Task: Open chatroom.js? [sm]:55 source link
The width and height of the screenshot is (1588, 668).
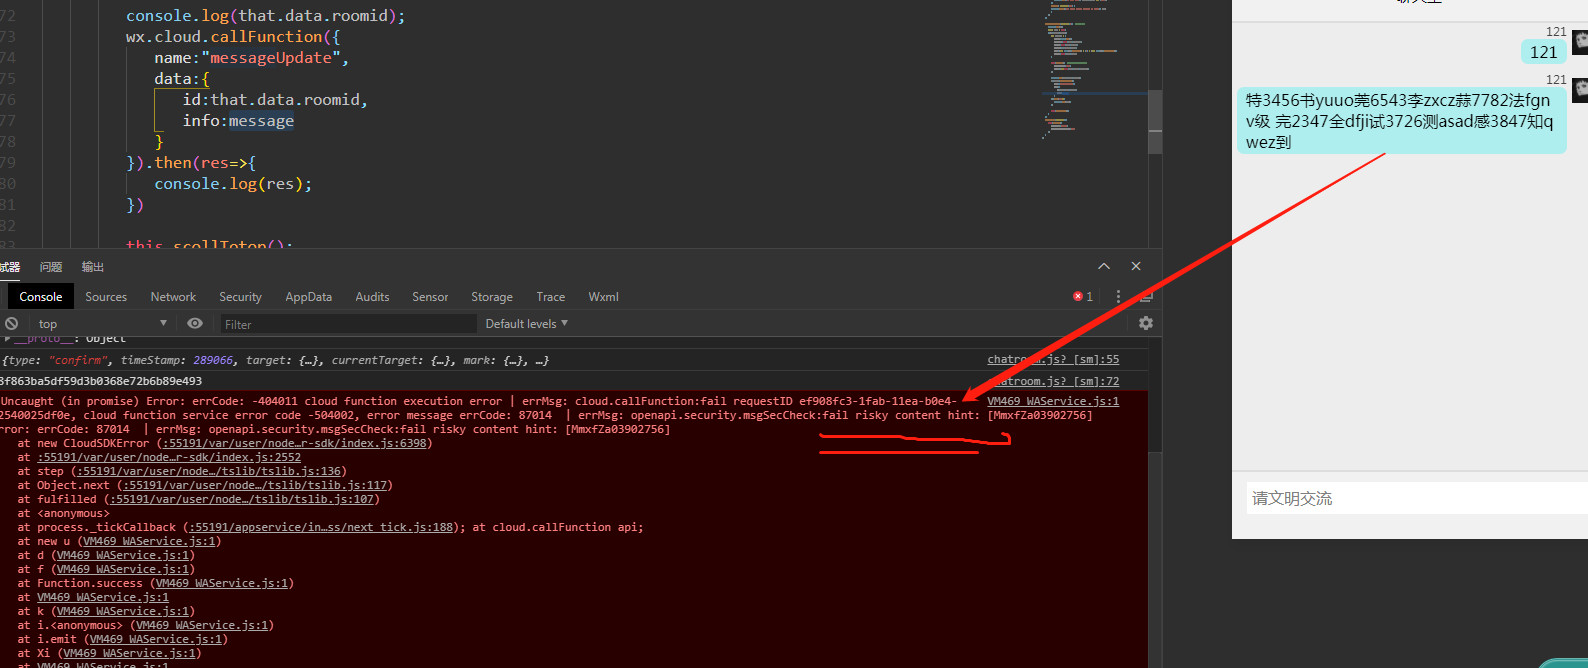Action: point(1053,359)
